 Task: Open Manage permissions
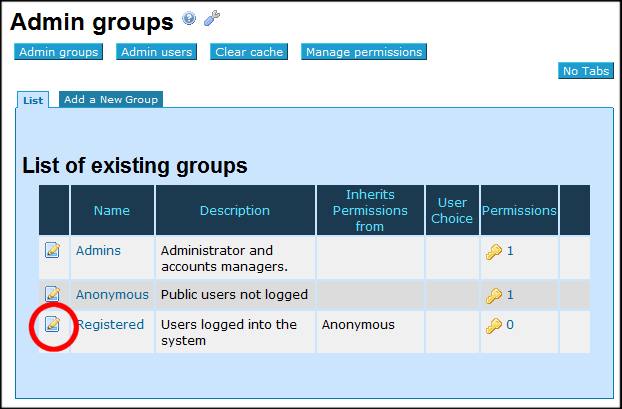click(364, 52)
